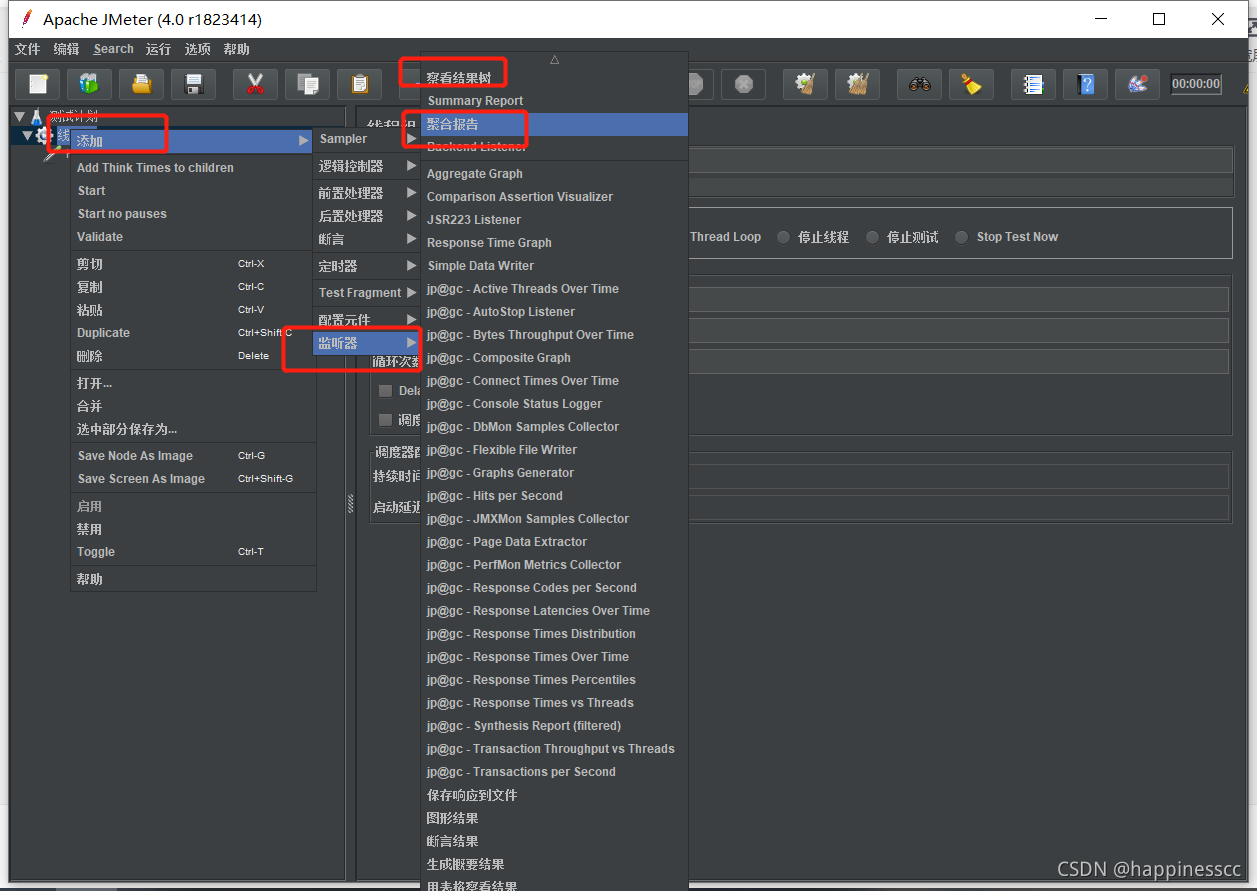Choose 察看结果树 listener
The height and width of the screenshot is (891, 1257).
[x=555, y=78]
